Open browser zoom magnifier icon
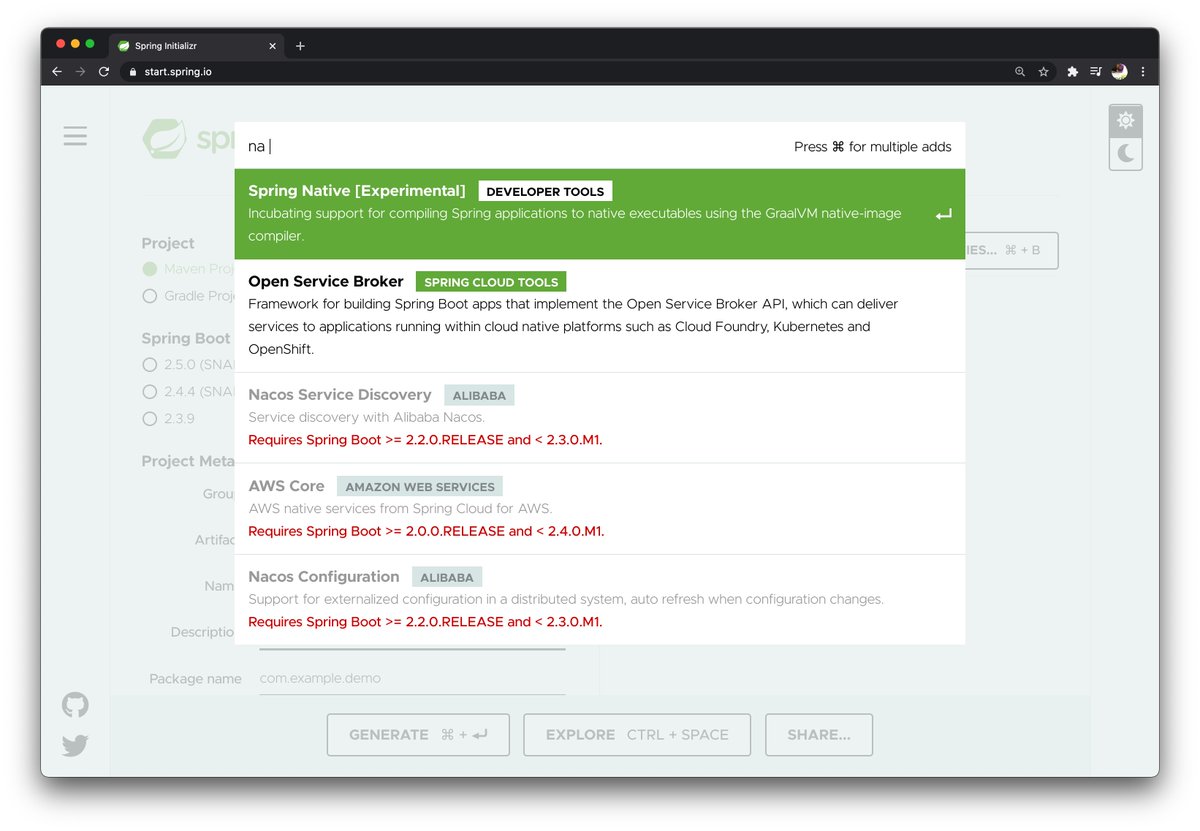This screenshot has width=1200, height=831. tap(1020, 72)
